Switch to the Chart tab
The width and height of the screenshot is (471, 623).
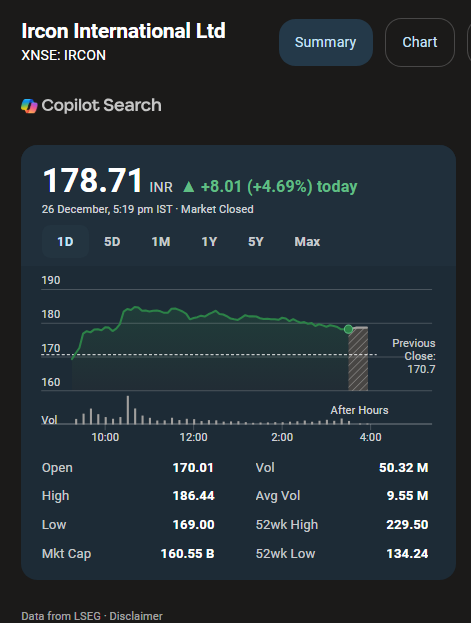[x=420, y=42]
